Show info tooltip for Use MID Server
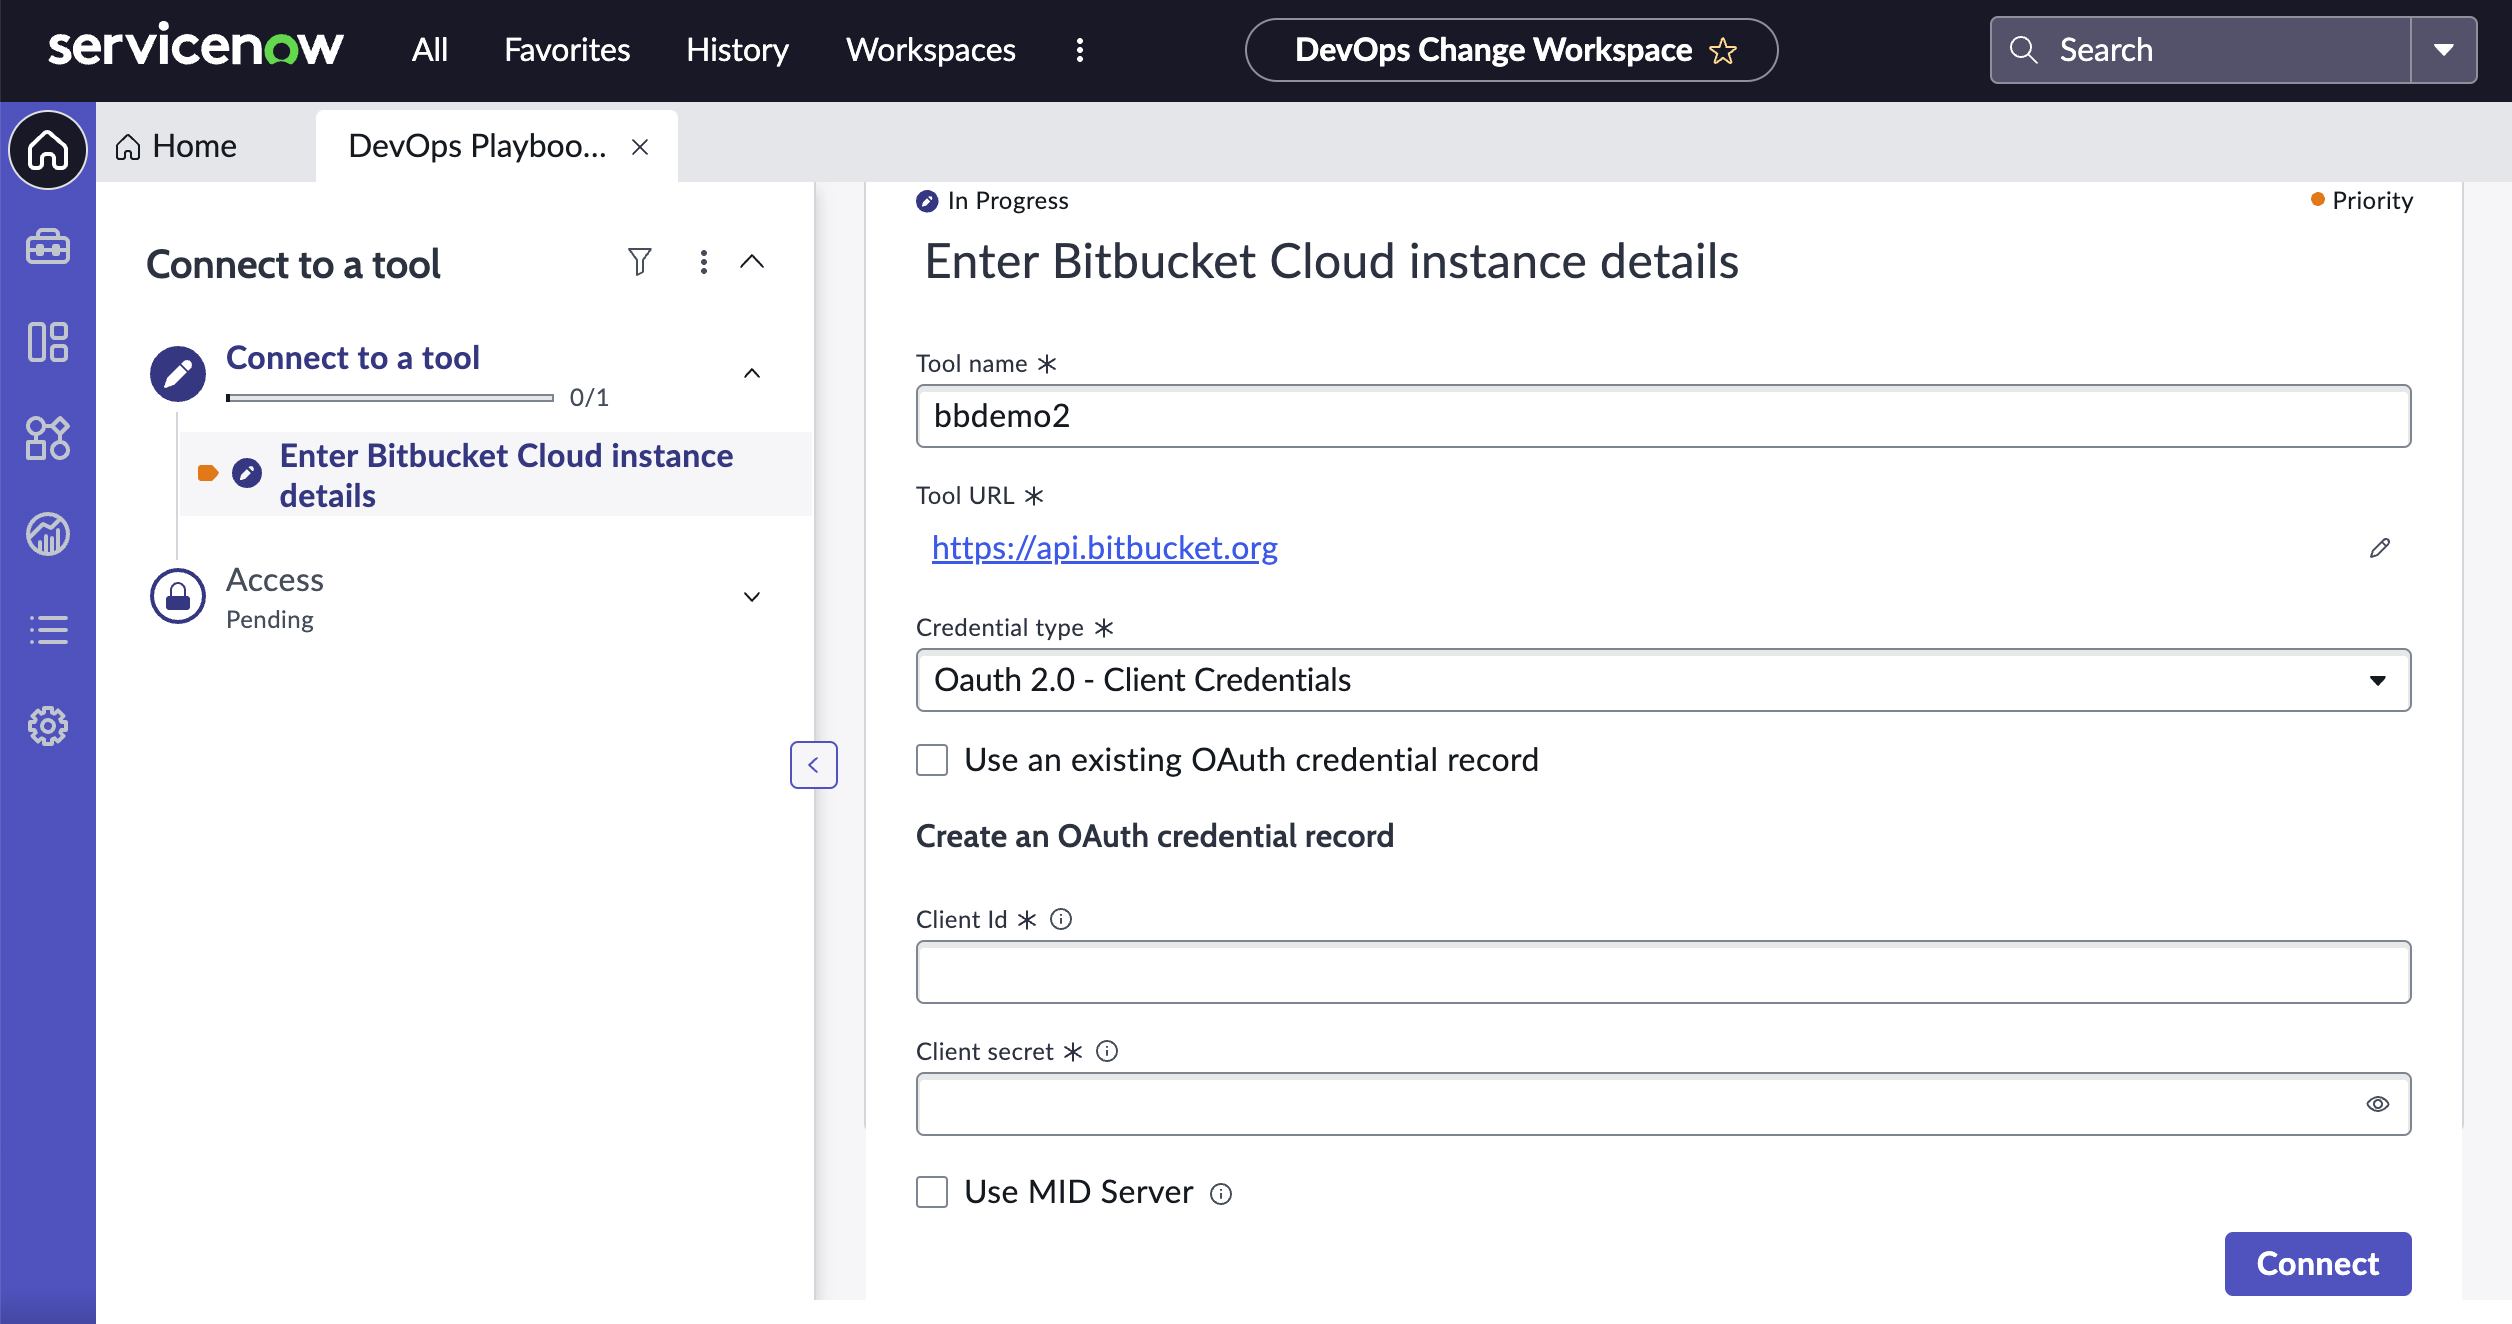 pos(1221,1194)
